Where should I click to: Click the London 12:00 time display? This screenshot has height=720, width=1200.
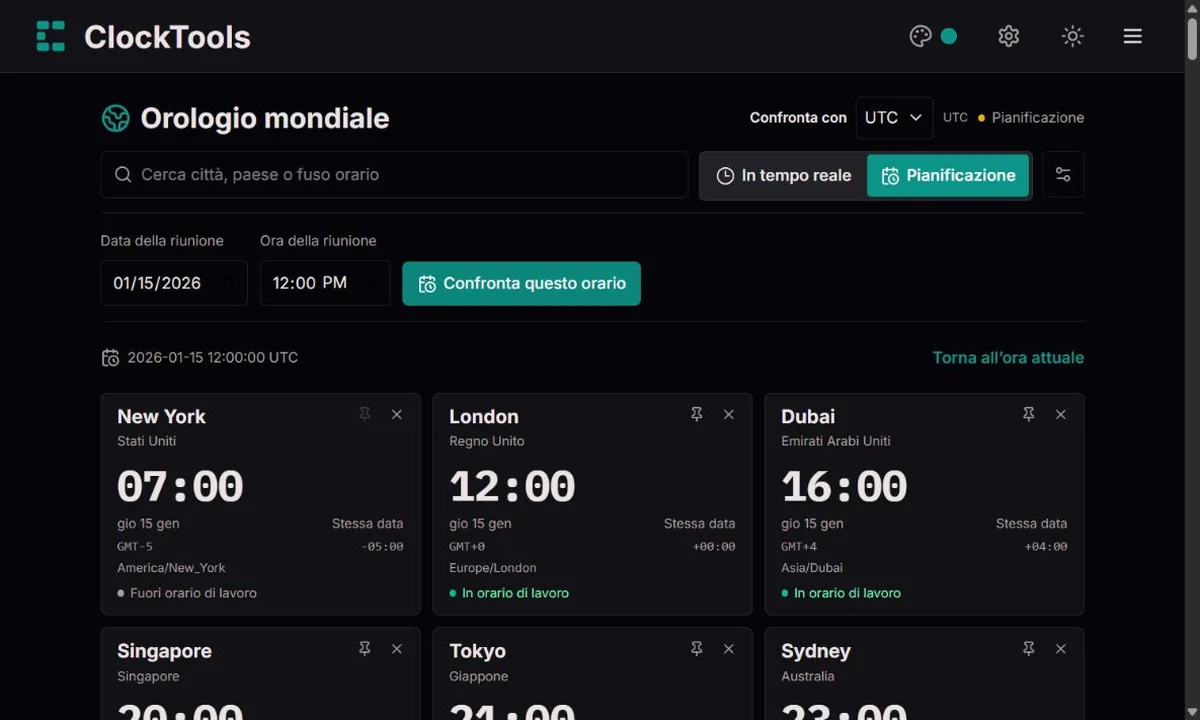[512, 487]
